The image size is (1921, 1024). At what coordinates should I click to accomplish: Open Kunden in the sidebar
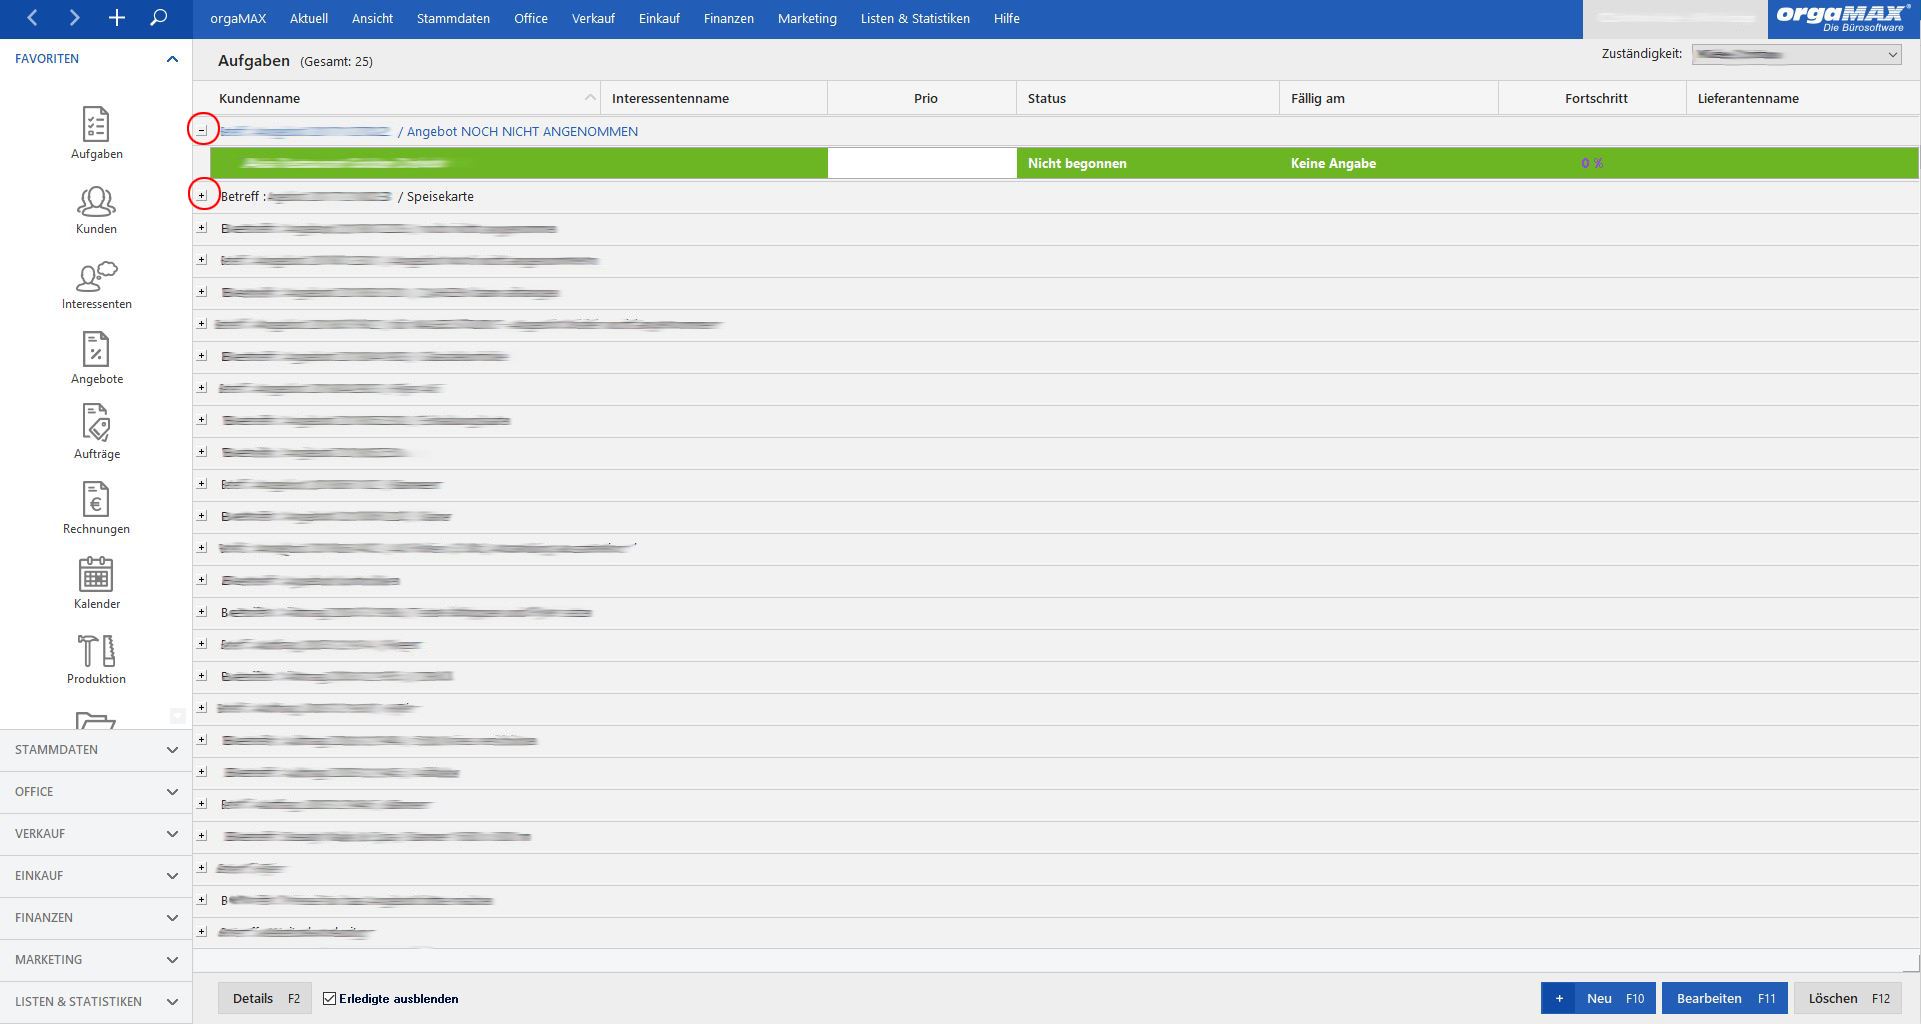(97, 209)
